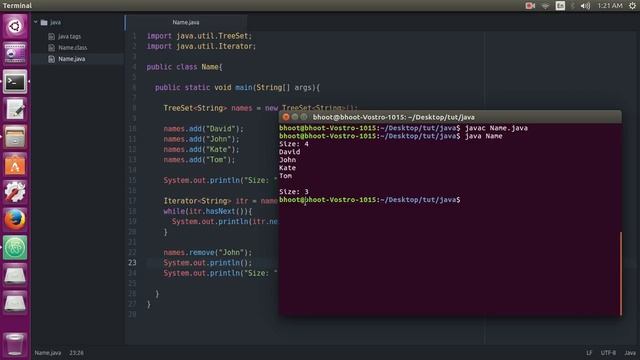Click line number 23 in the gutter
Screen dimensions: 640x360
(132, 262)
